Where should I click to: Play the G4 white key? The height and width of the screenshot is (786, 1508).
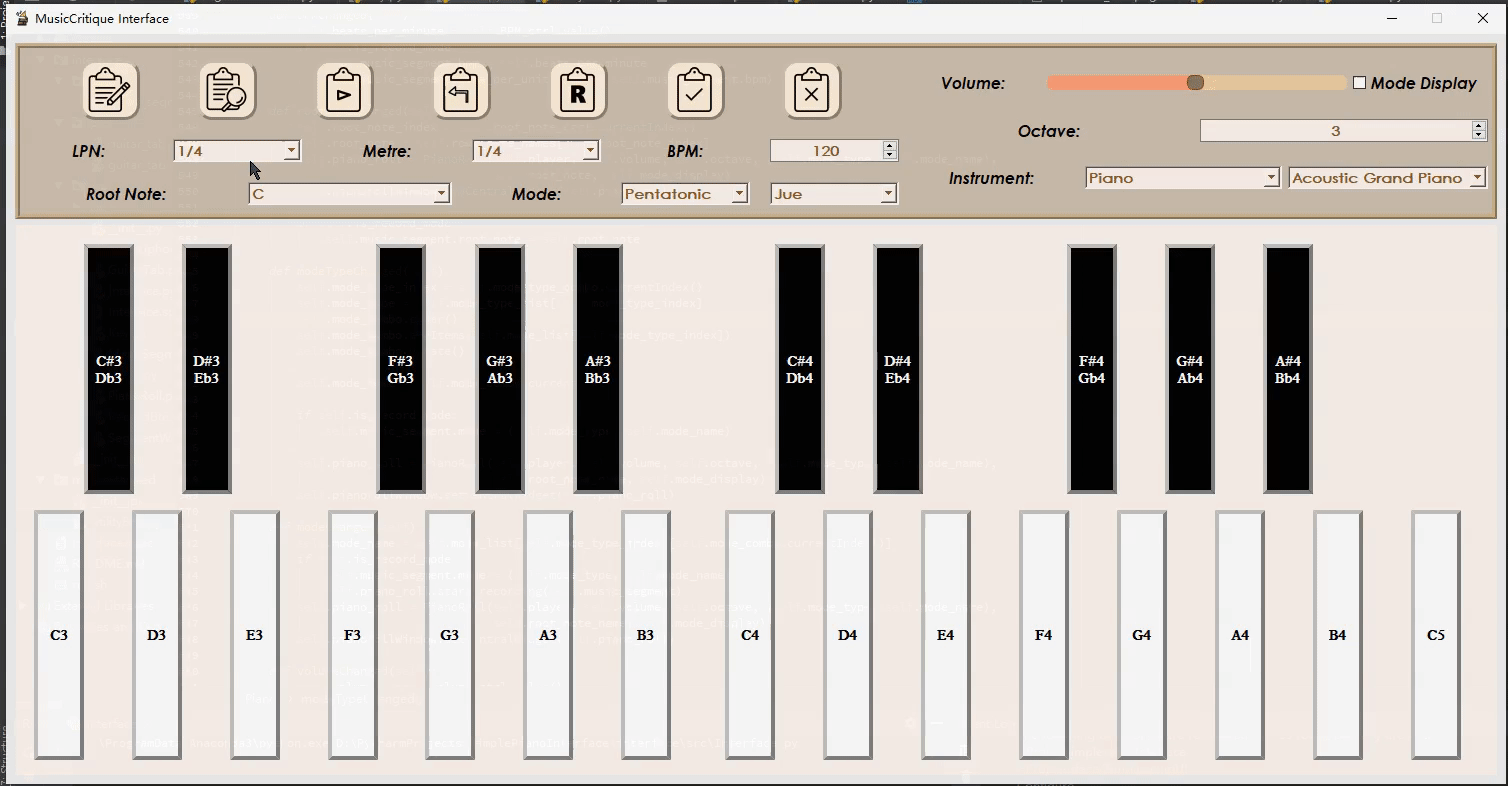pyautogui.click(x=1142, y=635)
